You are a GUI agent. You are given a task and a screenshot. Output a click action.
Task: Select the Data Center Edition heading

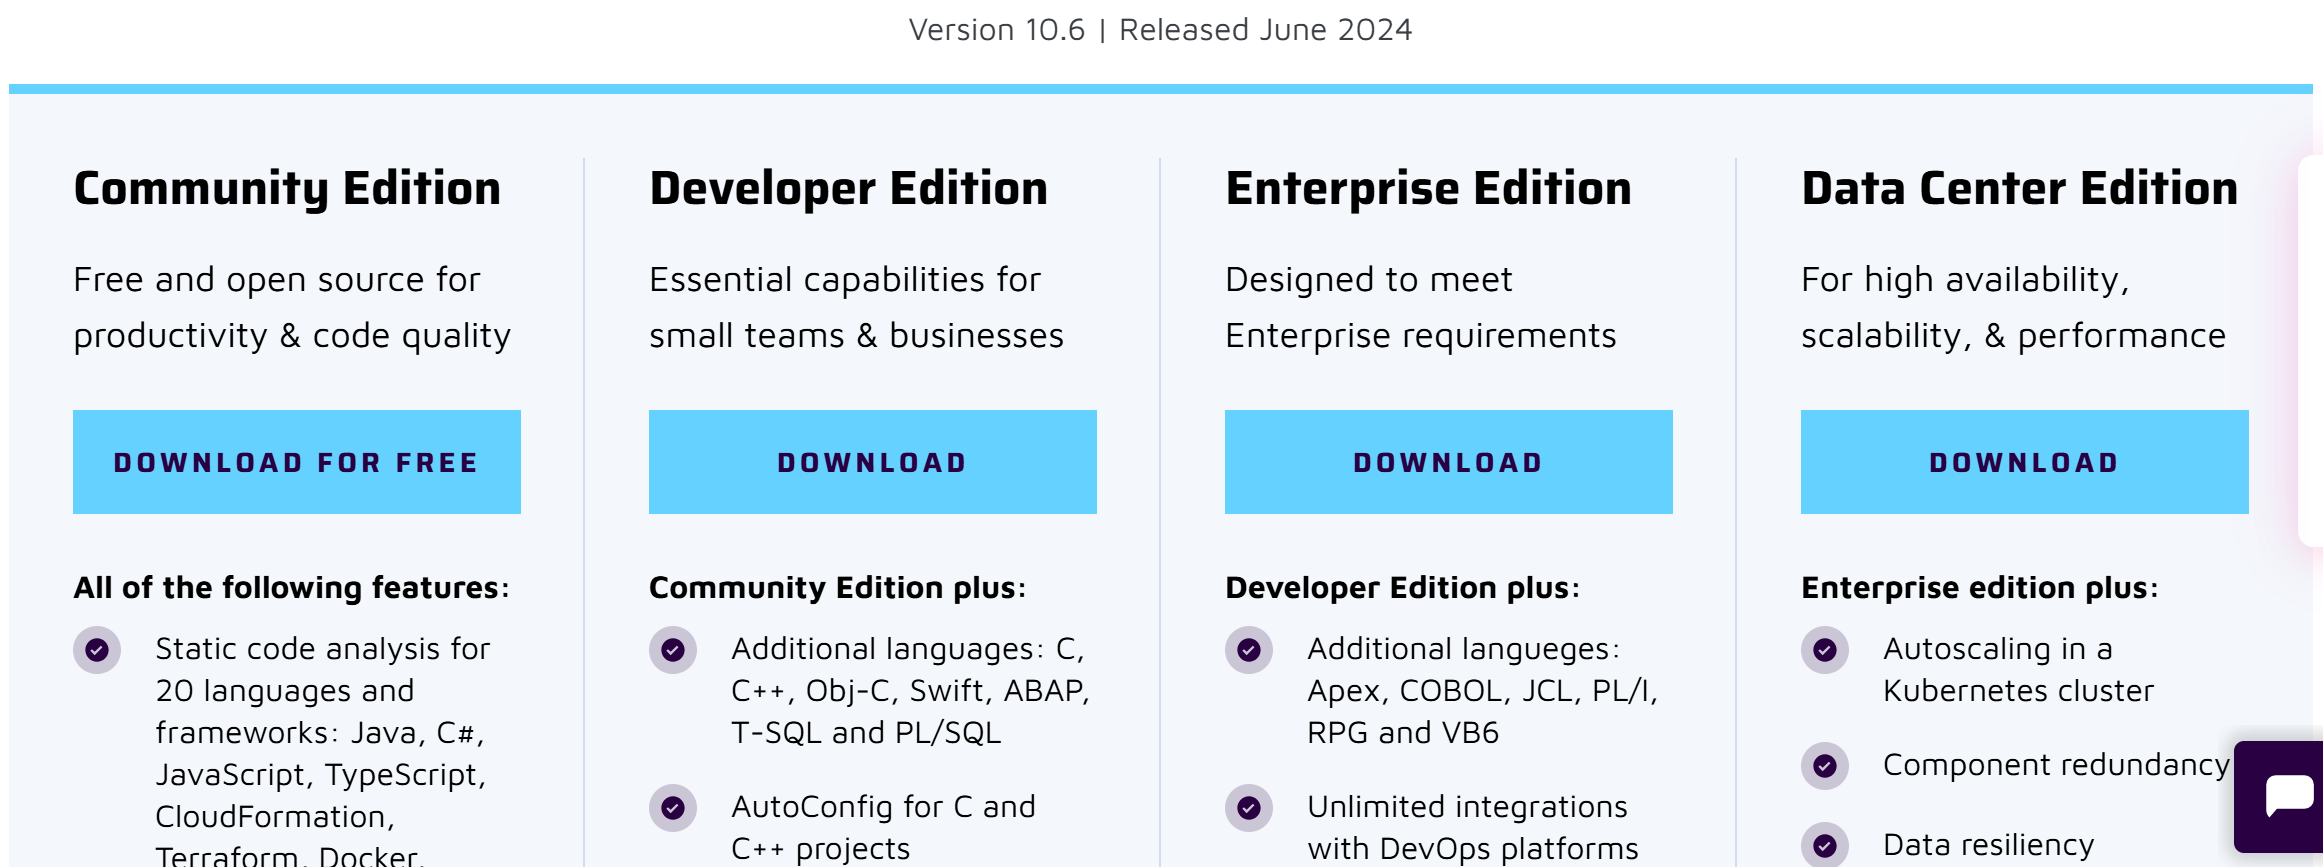coord(2020,189)
